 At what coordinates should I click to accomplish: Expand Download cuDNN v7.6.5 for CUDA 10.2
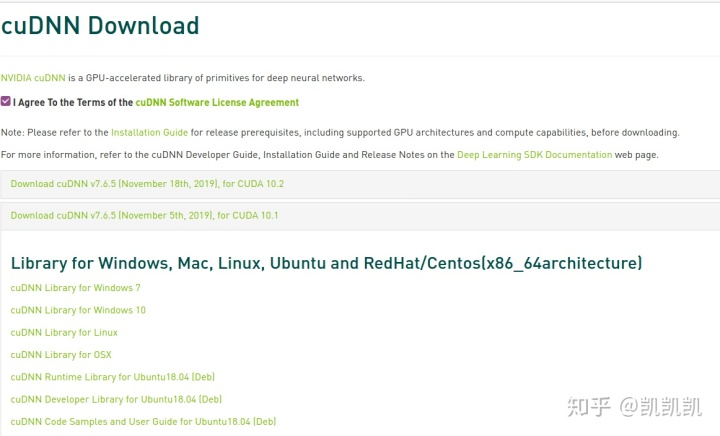click(147, 184)
